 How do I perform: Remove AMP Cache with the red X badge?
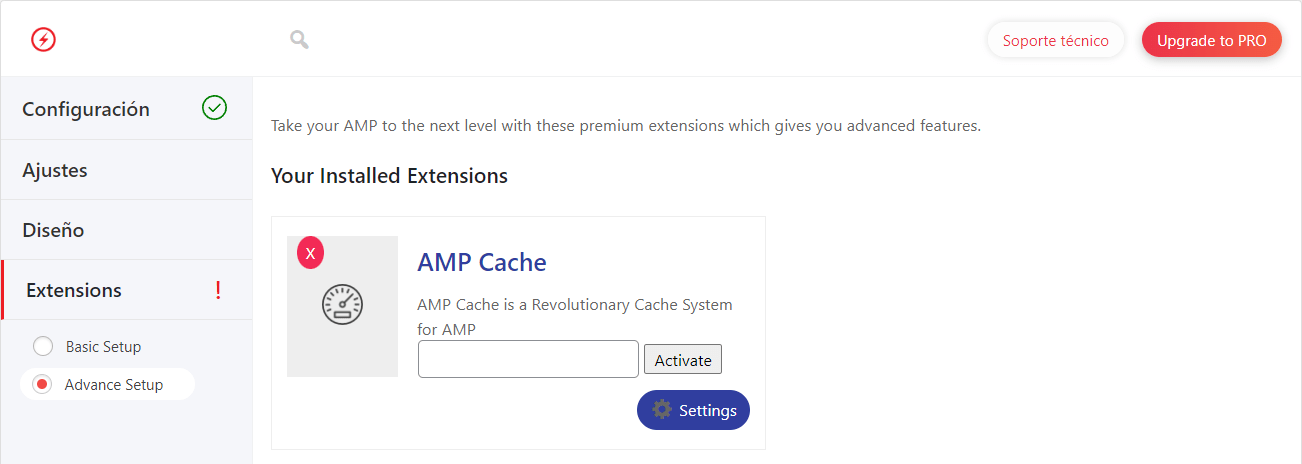tap(311, 254)
